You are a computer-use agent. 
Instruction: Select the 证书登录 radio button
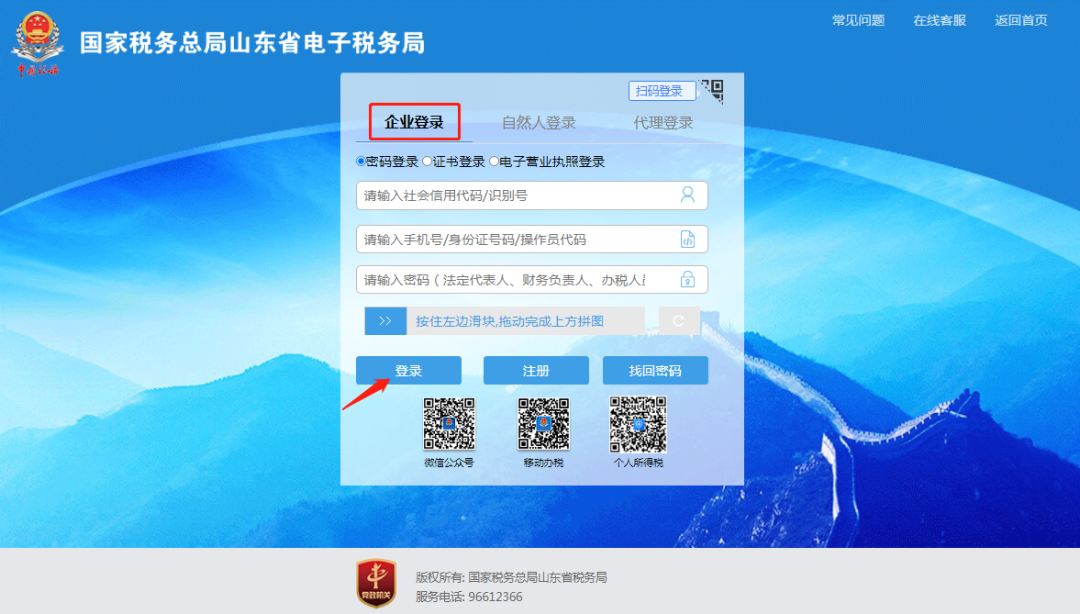427,161
